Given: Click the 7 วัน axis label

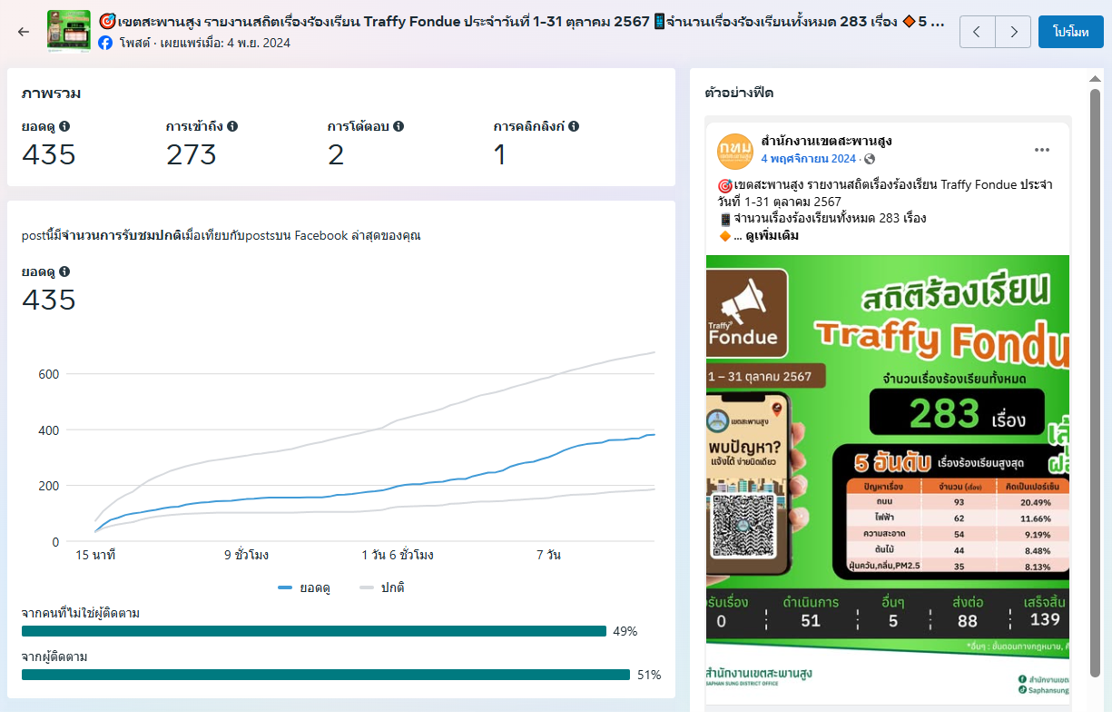Looking at the screenshot, I should [x=549, y=555].
